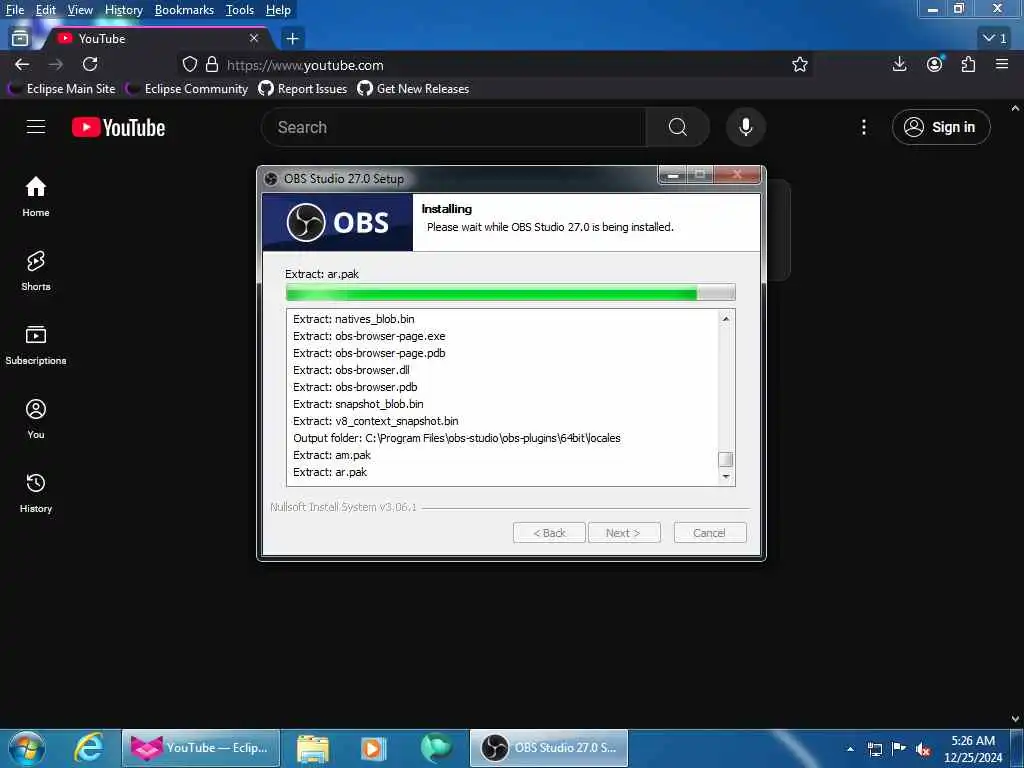Open Get New Releases bookmark
Viewport: 1024px width, 768px height.
[x=413, y=89]
